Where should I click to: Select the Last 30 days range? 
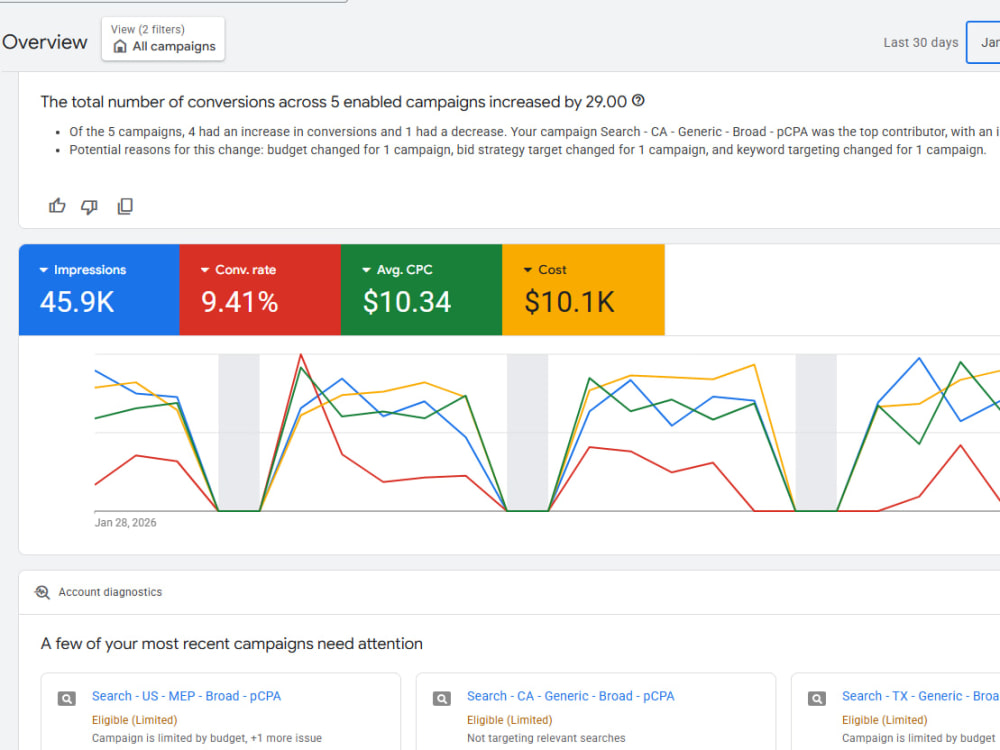[920, 43]
